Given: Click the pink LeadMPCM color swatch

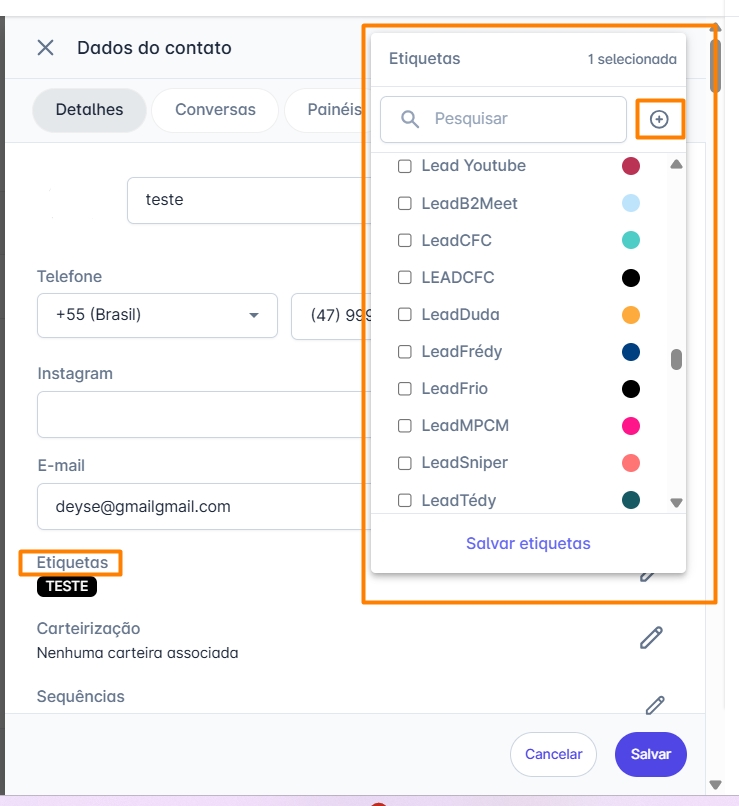Looking at the screenshot, I should (x=631, y=426).
